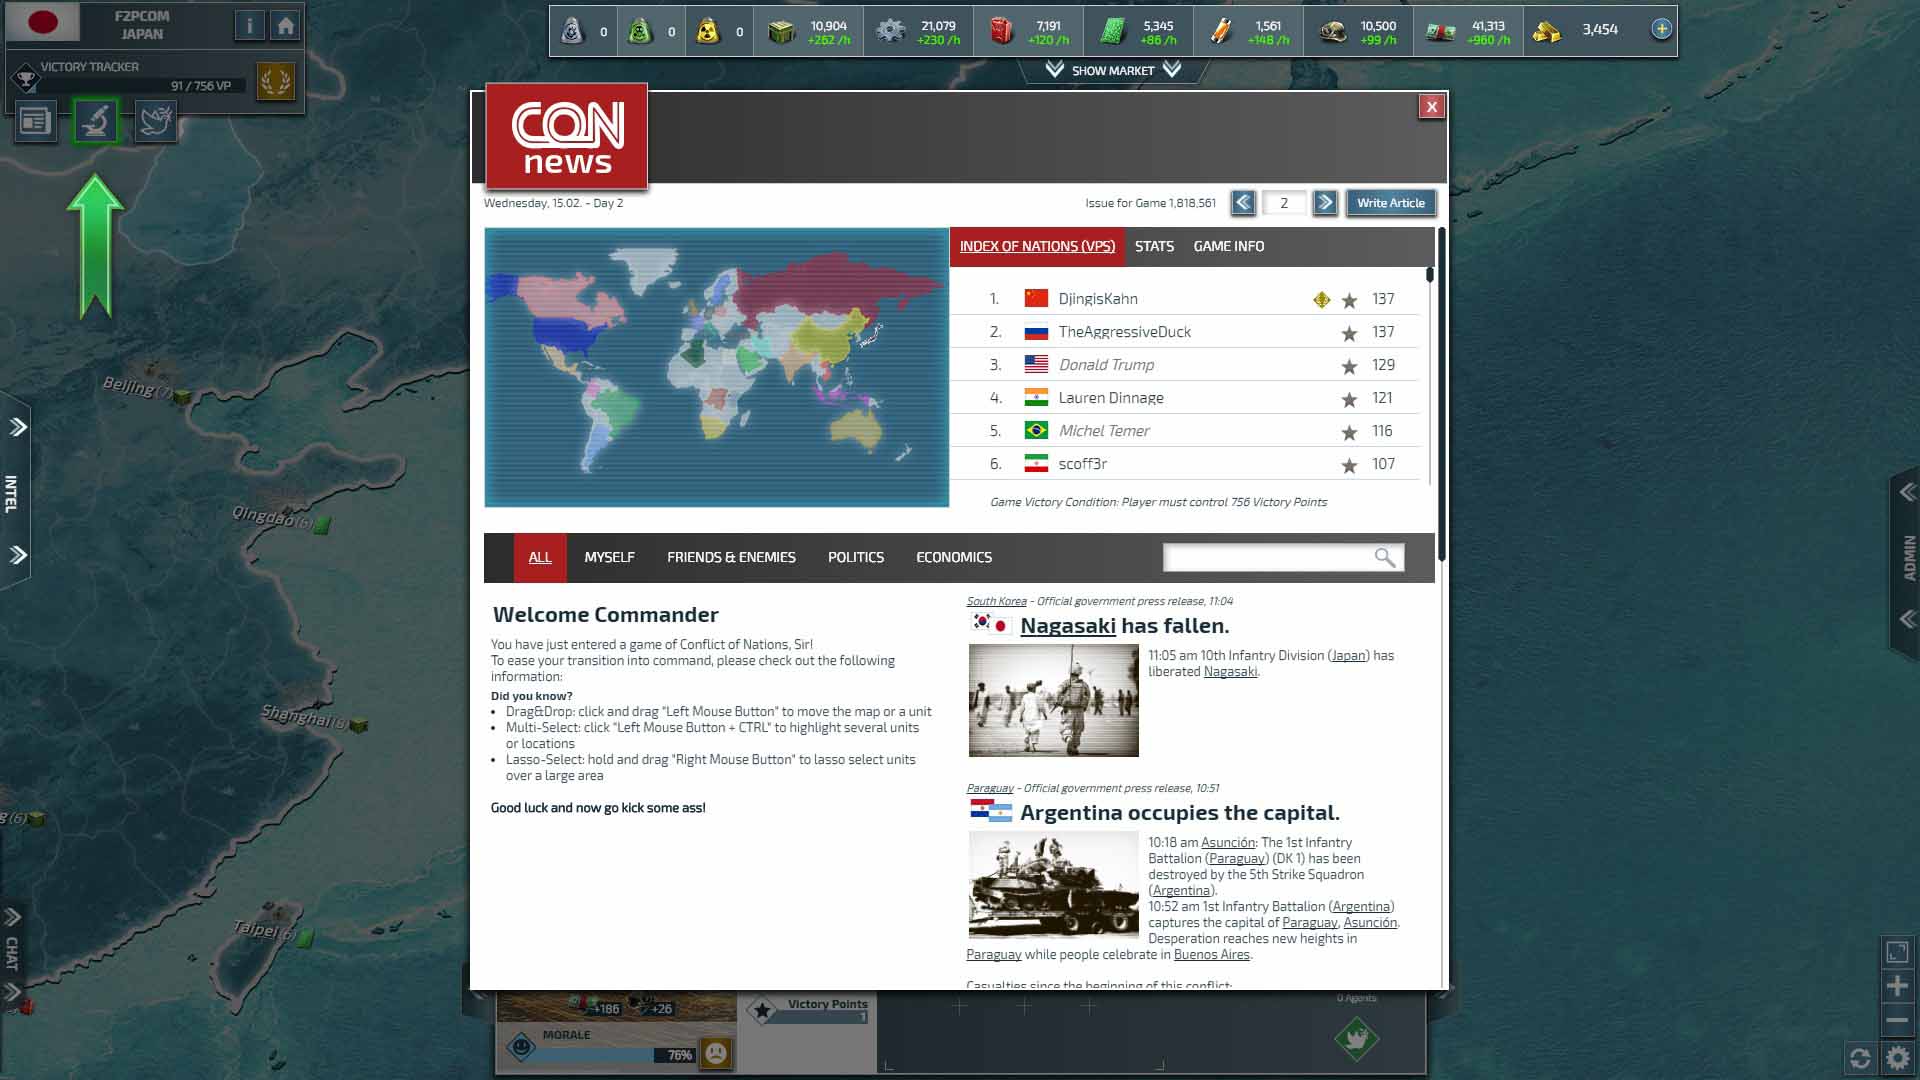Open the newspaper icon in top-left panel
Viewport: 1920px width, 1080px height.
point(35,122)
